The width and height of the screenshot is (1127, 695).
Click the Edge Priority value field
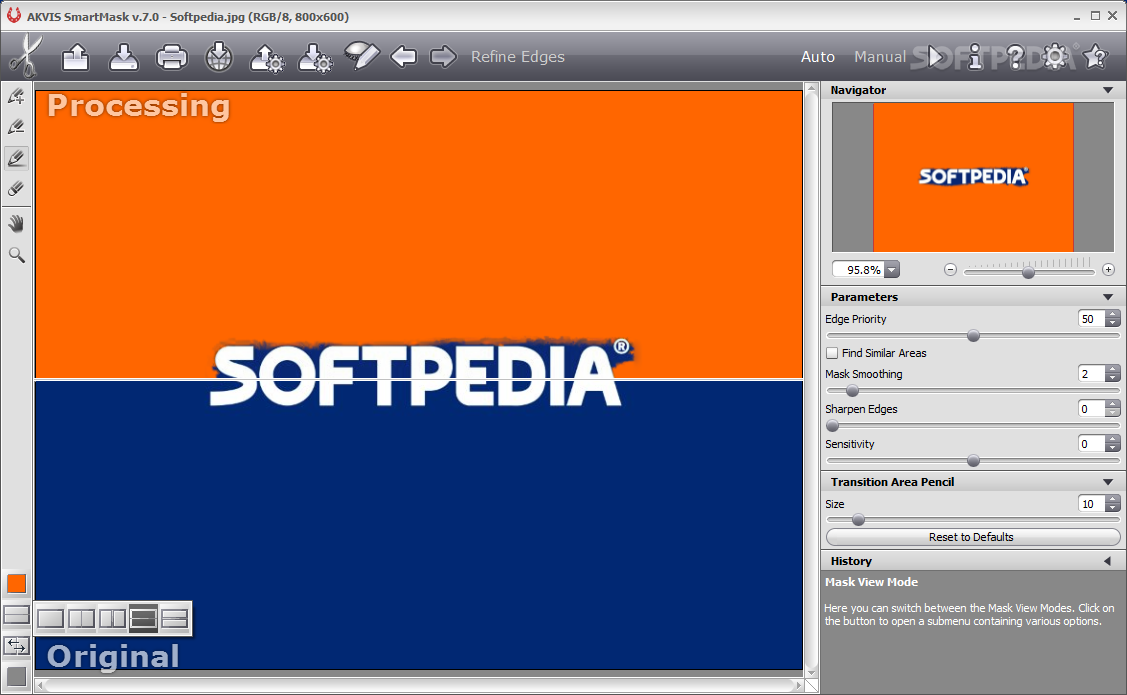[x=1090, y=319]
